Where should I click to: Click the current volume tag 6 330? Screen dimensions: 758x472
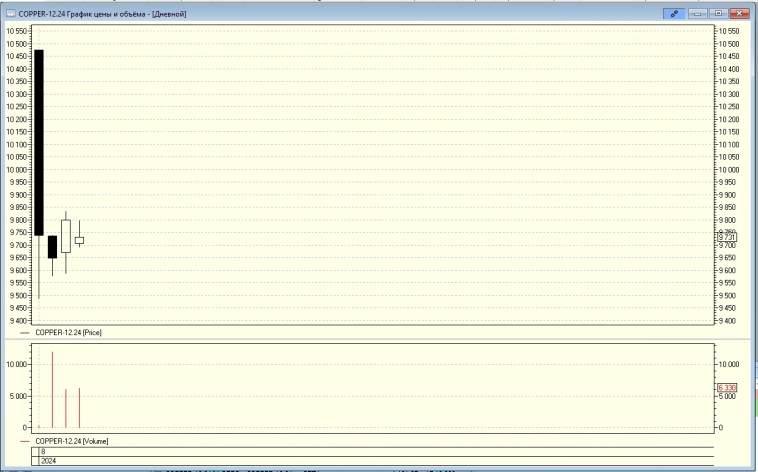pyautogui.click(x=727, y=388)
